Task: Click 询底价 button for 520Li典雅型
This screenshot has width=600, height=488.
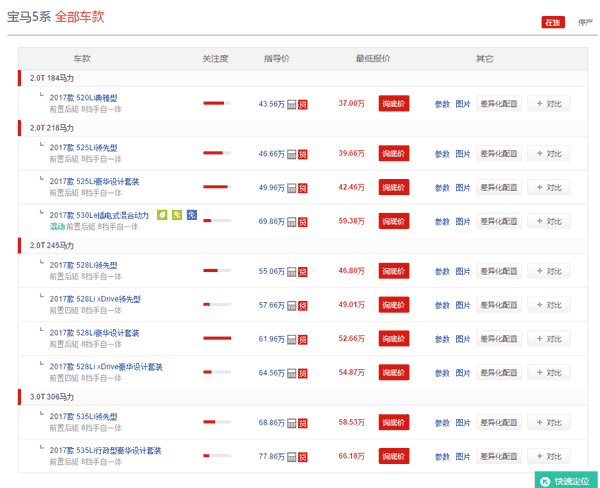Action: point(394,103)
